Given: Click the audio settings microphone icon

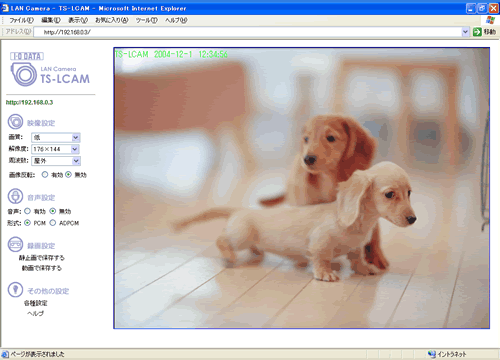Looking at the screenshot, I should [15, 196].
